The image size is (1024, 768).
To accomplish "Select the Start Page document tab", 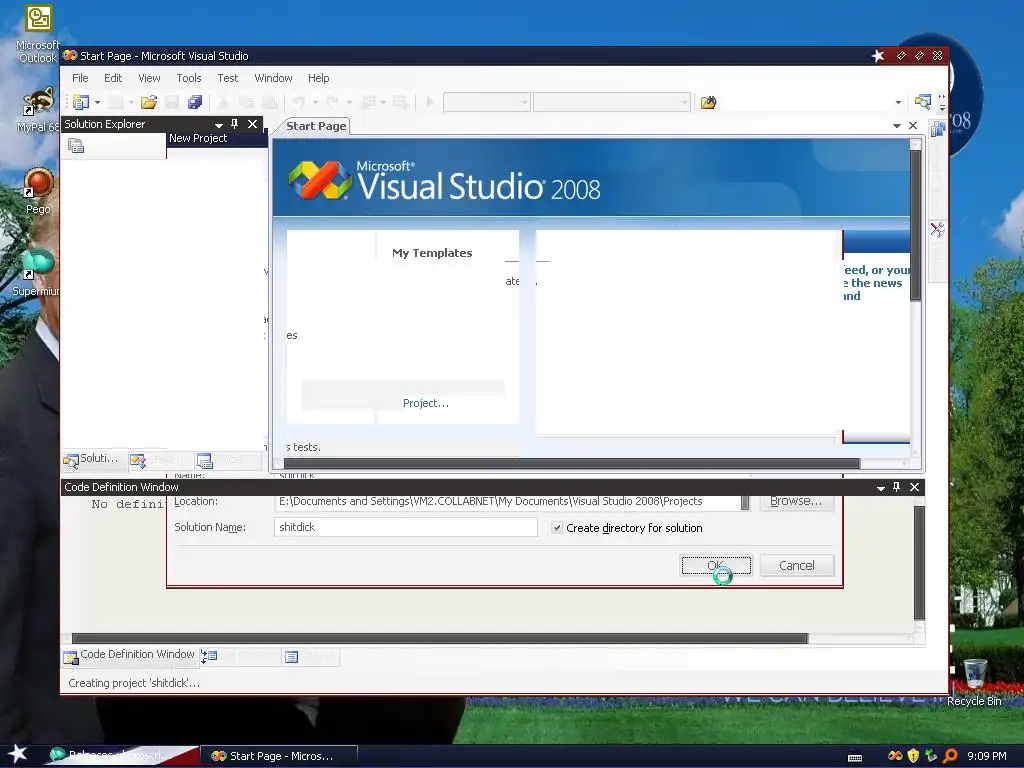I will click(x=316, y=126).
